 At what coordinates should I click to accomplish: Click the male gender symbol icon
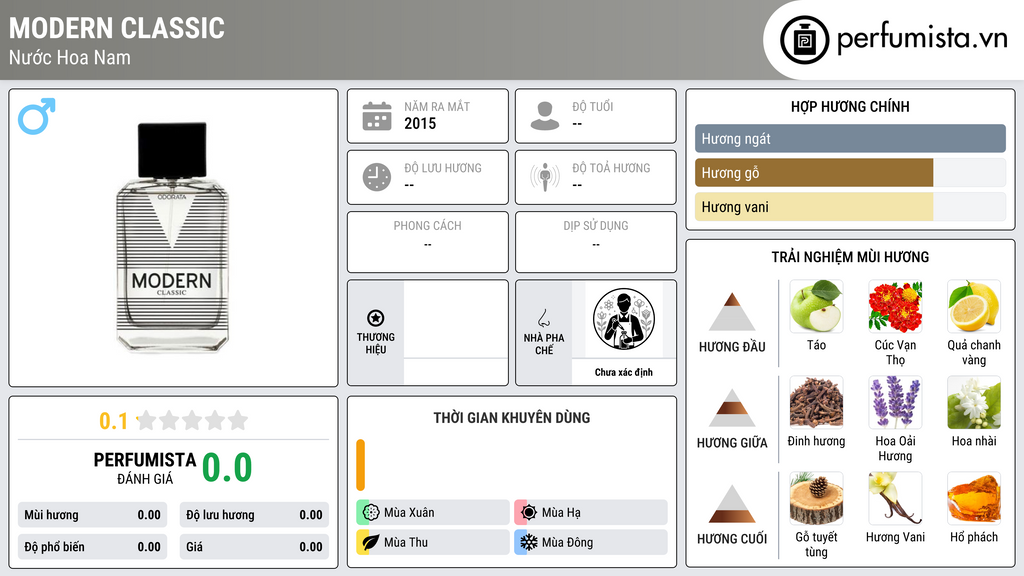click(x=37, y=116)
